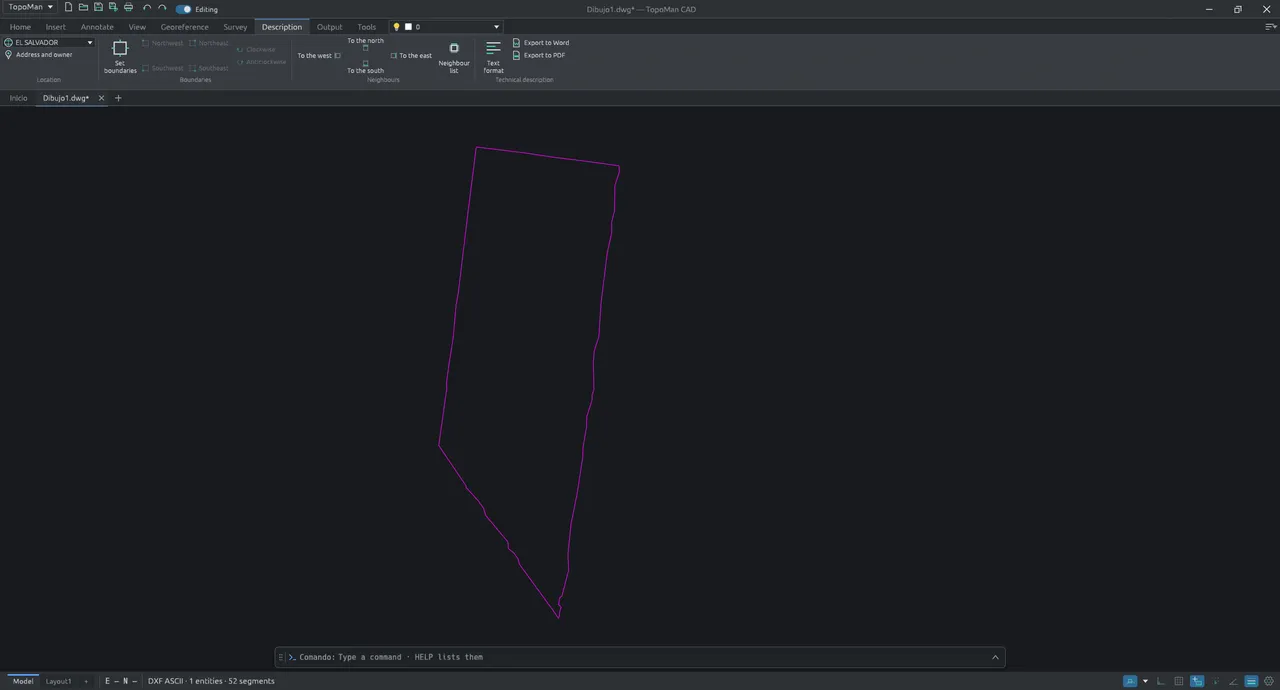Image resolution: width=1280 pixels, height=690 pixels.
Task: Open the TopoMan application menu
Action: (x=30, y=7)
